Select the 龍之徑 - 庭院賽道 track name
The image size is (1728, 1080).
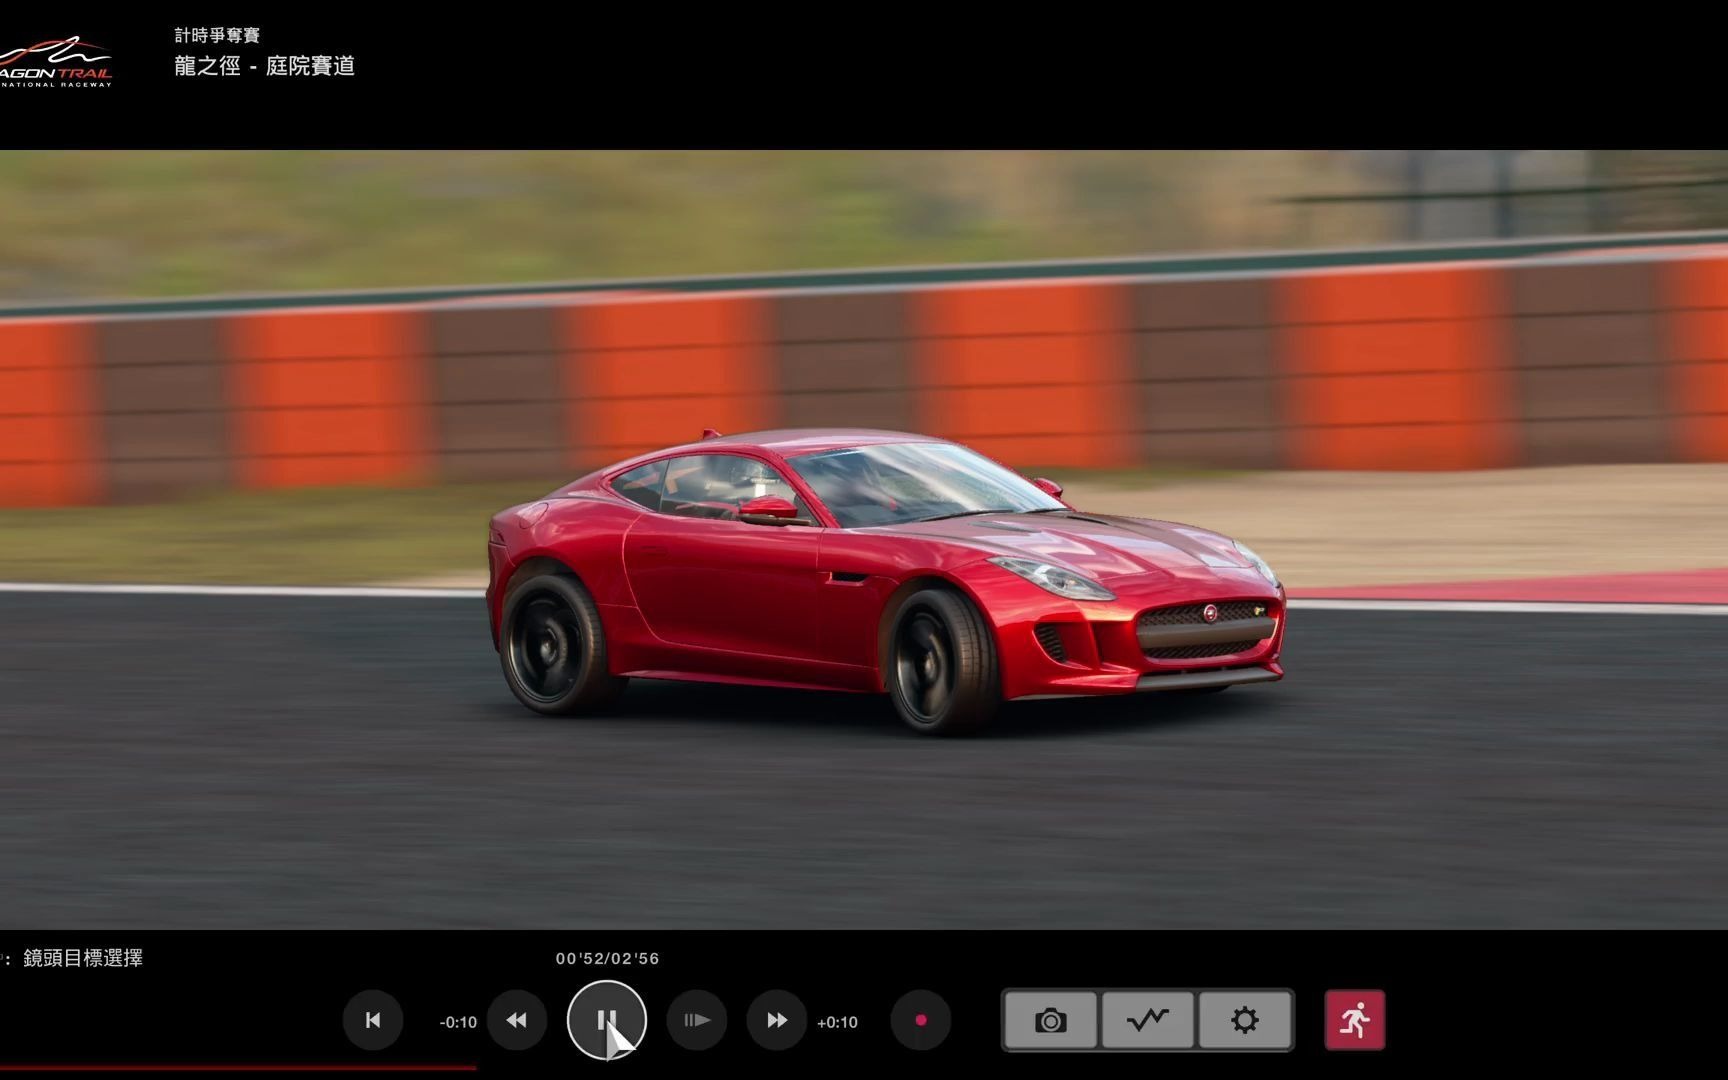264,66
